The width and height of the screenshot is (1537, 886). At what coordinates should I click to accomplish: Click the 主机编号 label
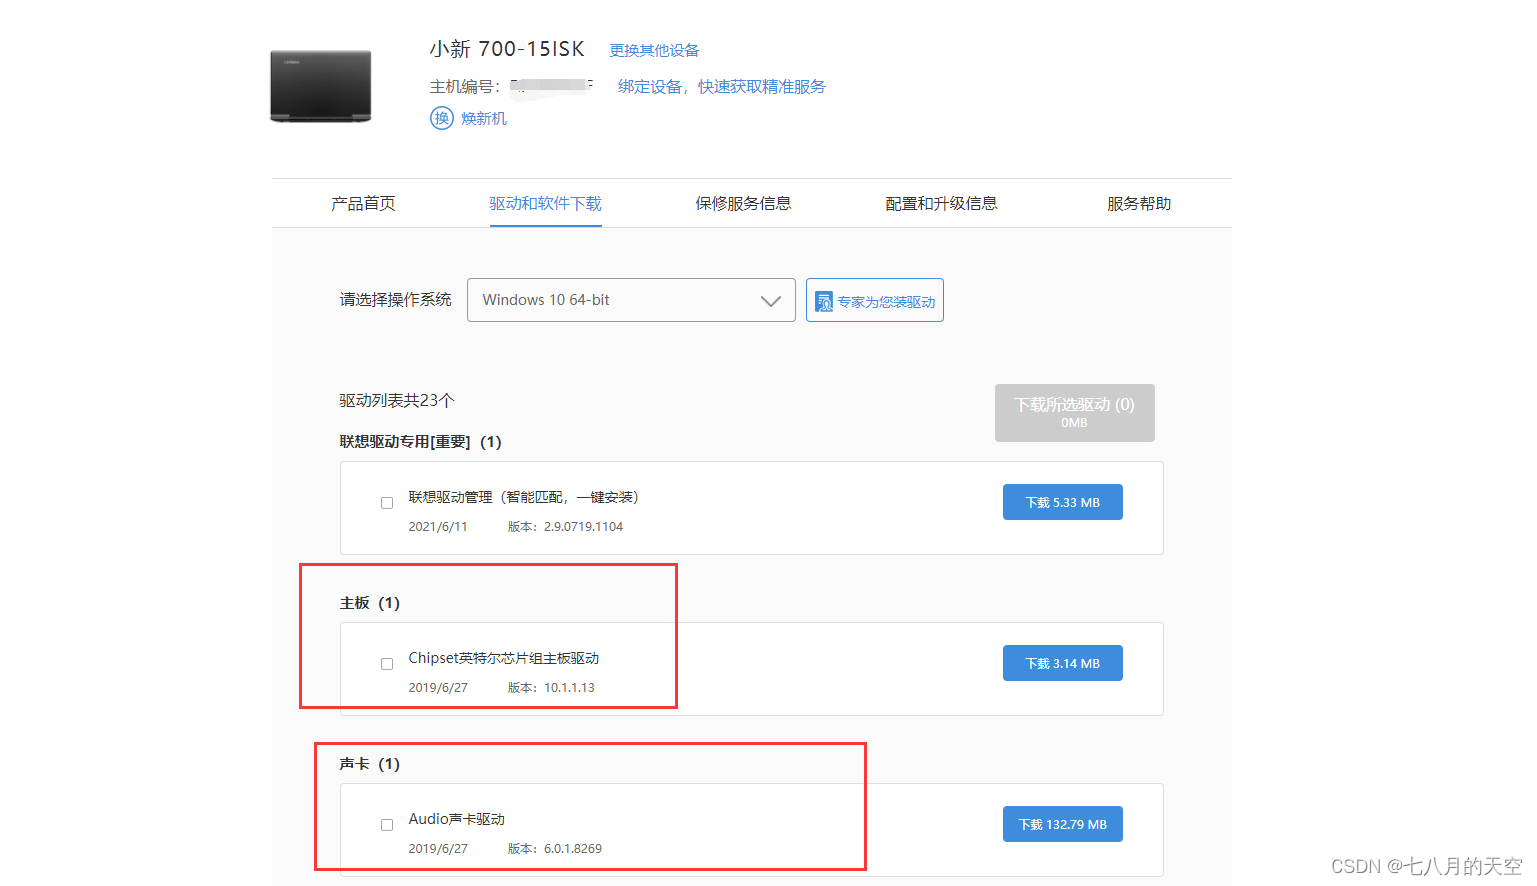coord(465,86)
